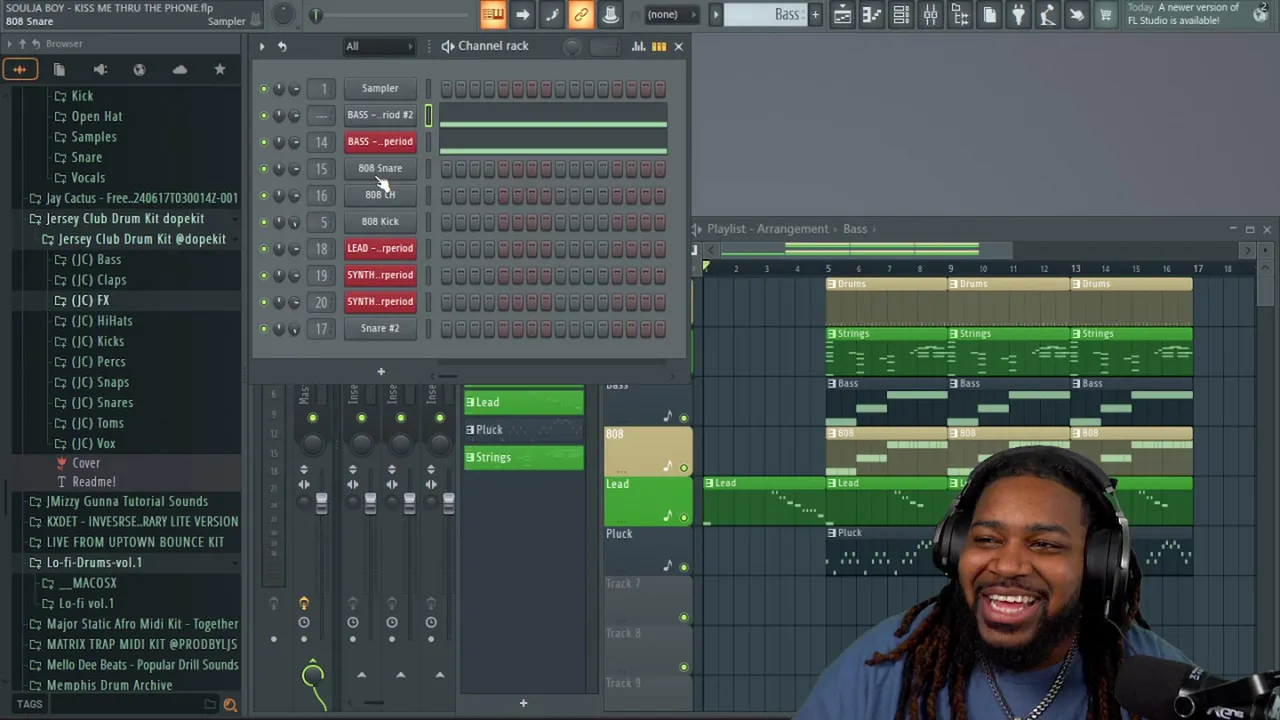Screen dimensions: 1280x720
Task: Click the plug-shaped plugin icon in toolbar
Action: pos(1018,14)
